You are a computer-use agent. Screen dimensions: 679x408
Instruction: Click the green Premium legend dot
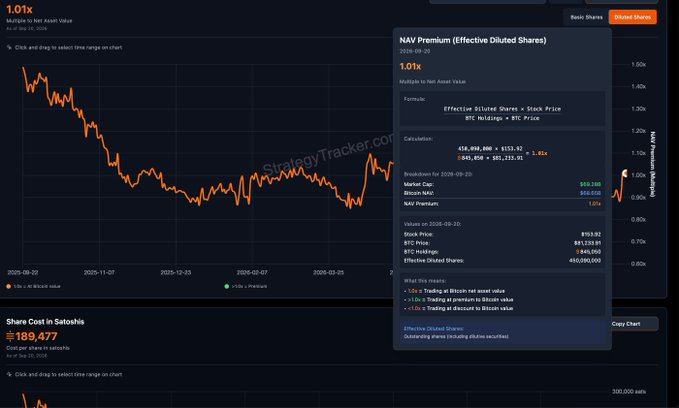(x=226, y=286)
